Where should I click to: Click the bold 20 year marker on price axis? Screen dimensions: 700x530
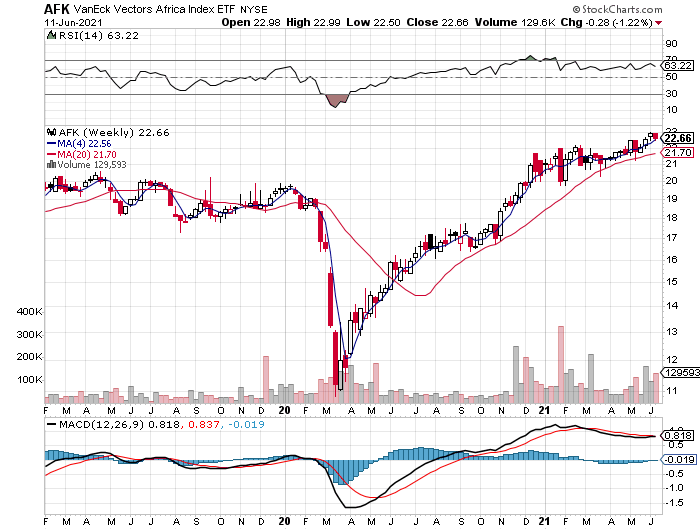(x=284, y=410)
